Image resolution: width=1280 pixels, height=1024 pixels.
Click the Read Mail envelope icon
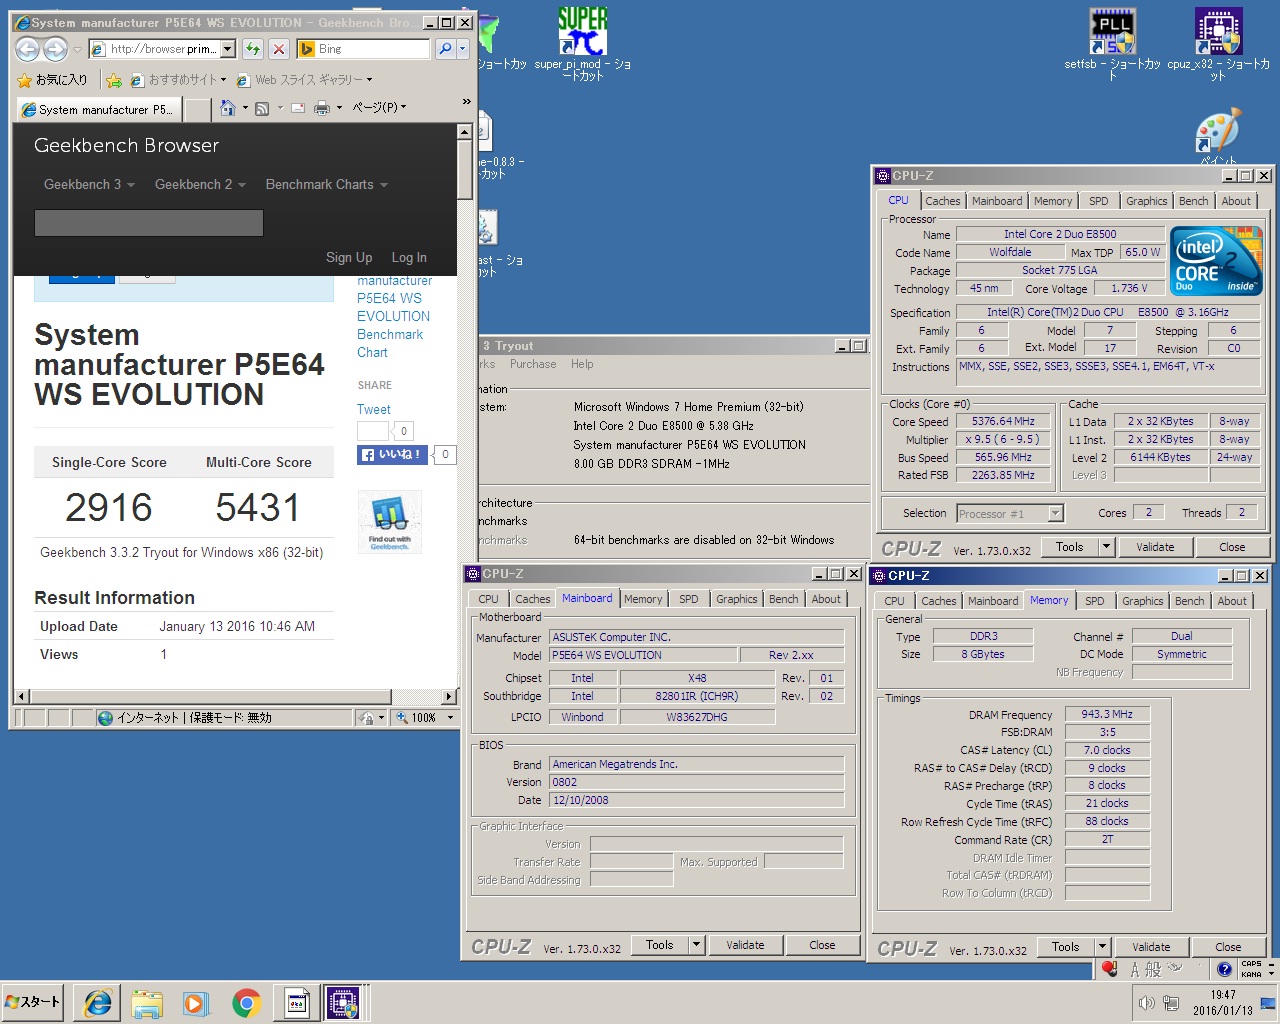click(298, 108)
